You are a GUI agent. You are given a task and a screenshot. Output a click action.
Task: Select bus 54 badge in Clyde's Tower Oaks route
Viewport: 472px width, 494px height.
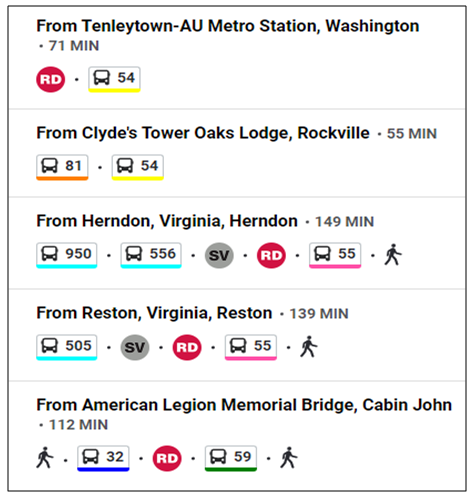click(x=137, y=167)
